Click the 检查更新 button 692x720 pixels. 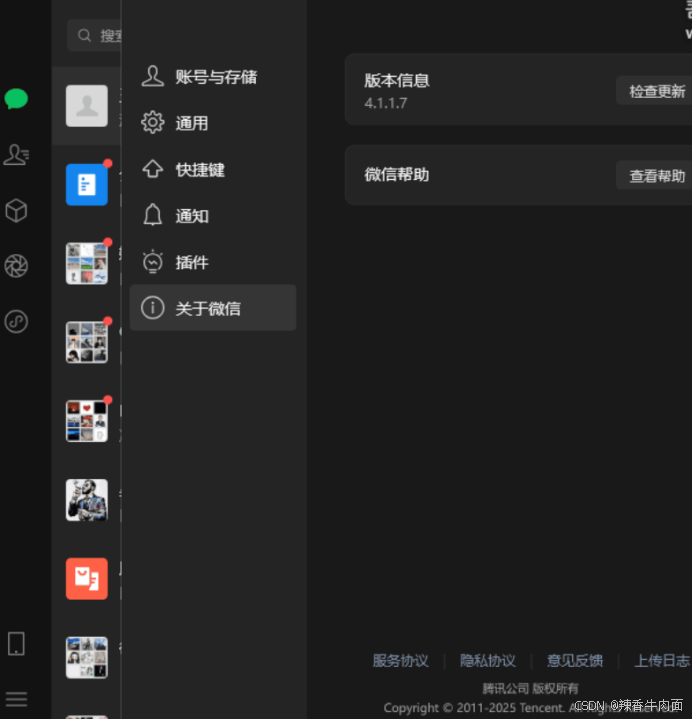pos(656,91)
